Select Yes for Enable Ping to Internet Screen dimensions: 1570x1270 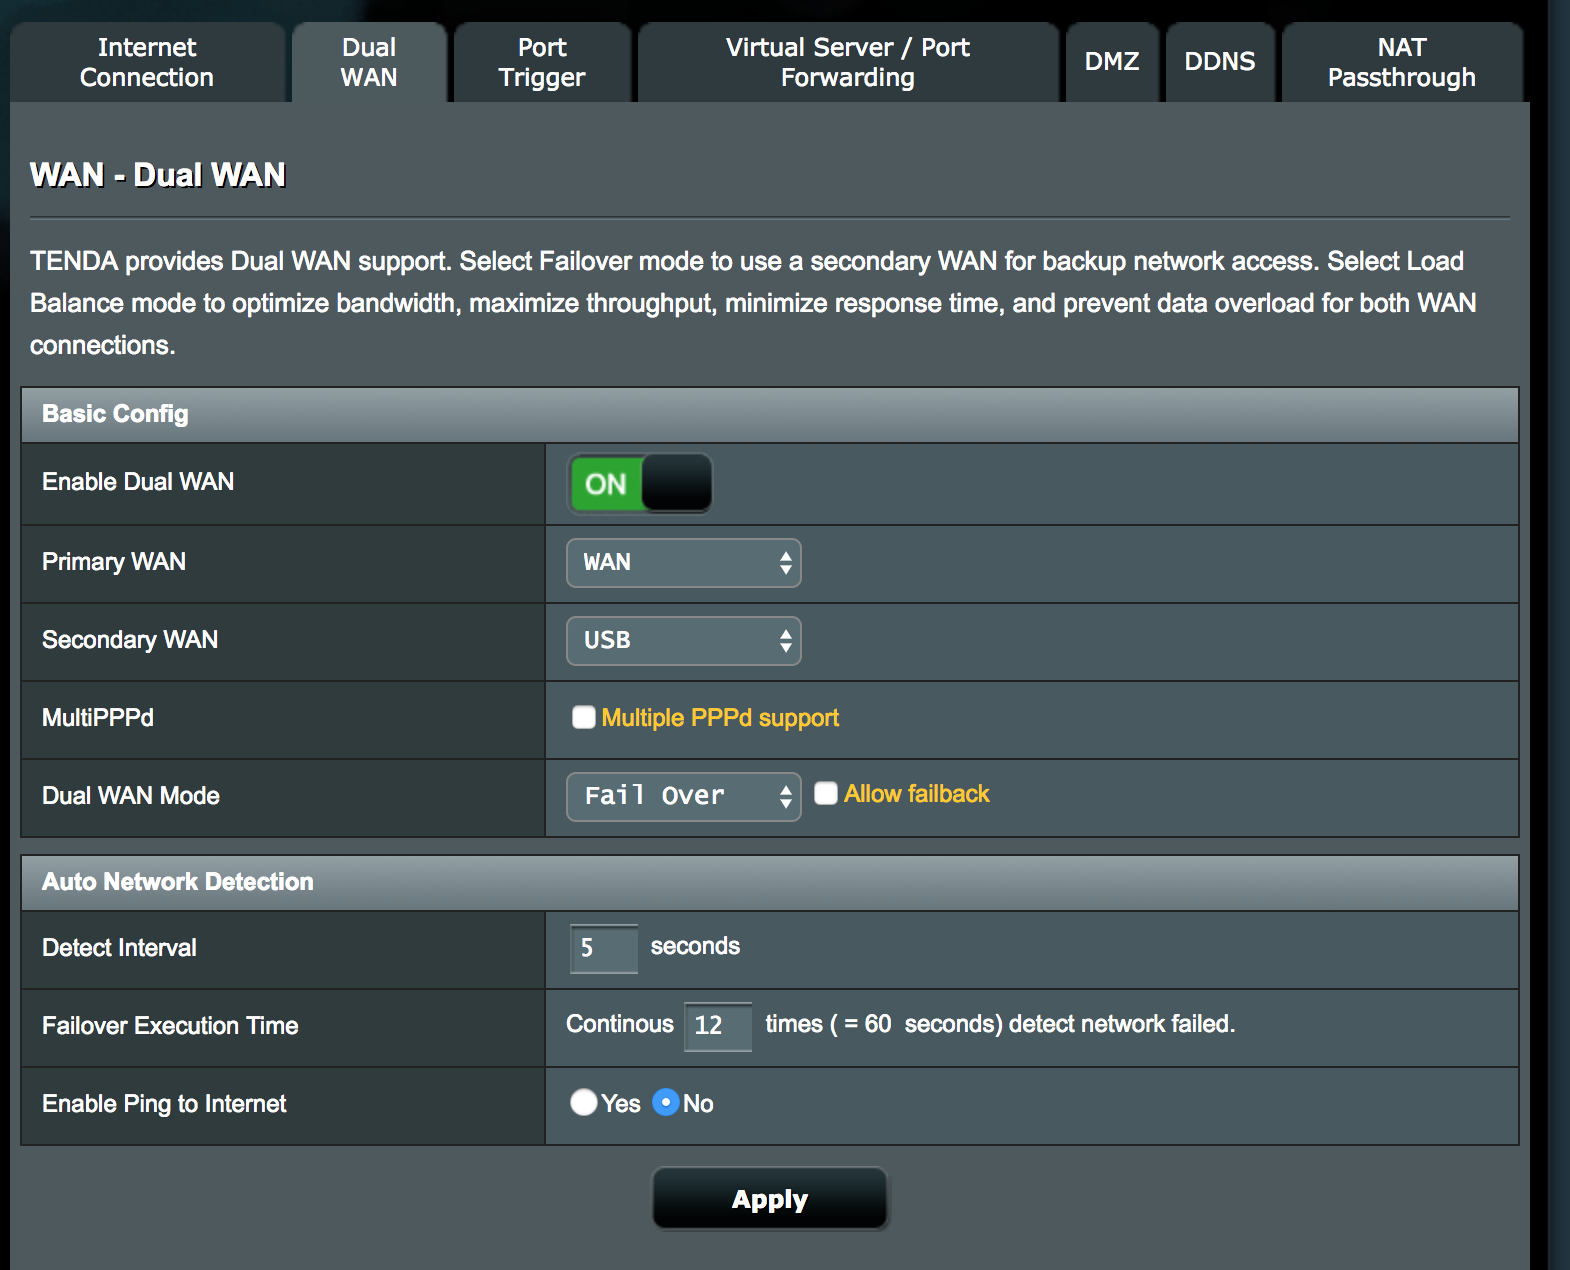point(583,1102)
